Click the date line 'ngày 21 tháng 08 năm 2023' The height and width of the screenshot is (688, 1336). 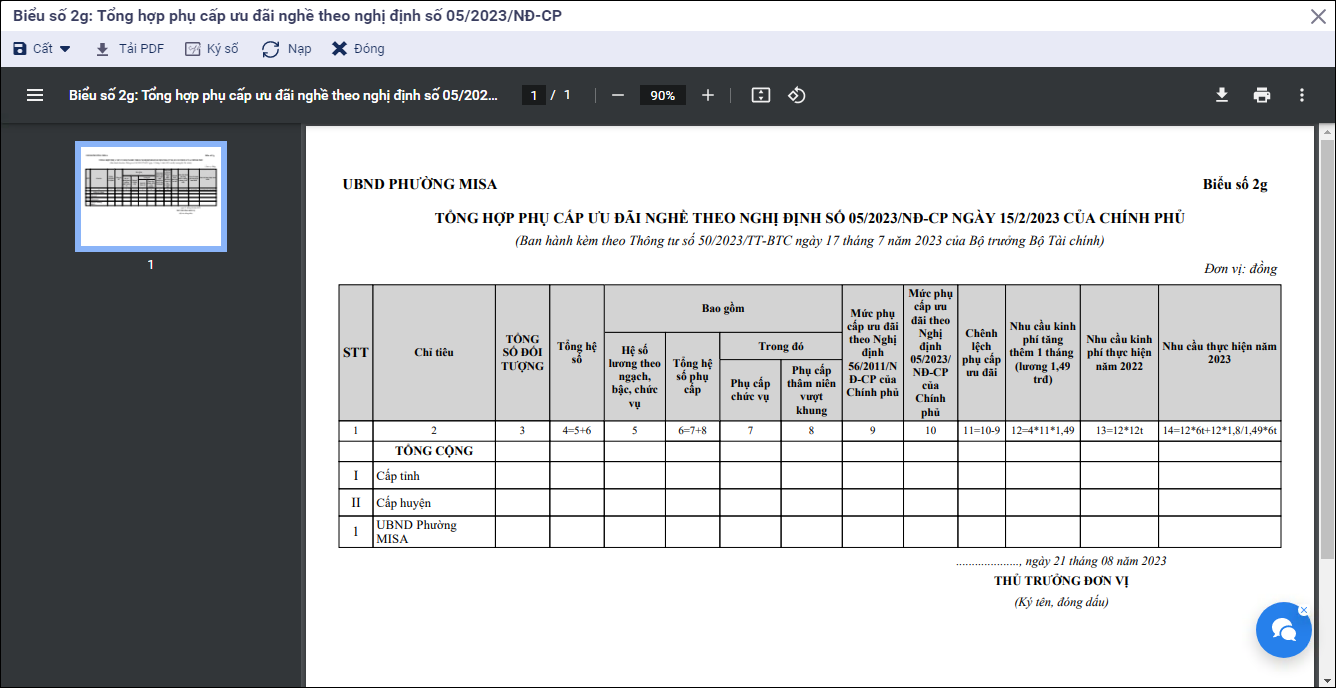pyautogui.click(x=1096, y=561)
